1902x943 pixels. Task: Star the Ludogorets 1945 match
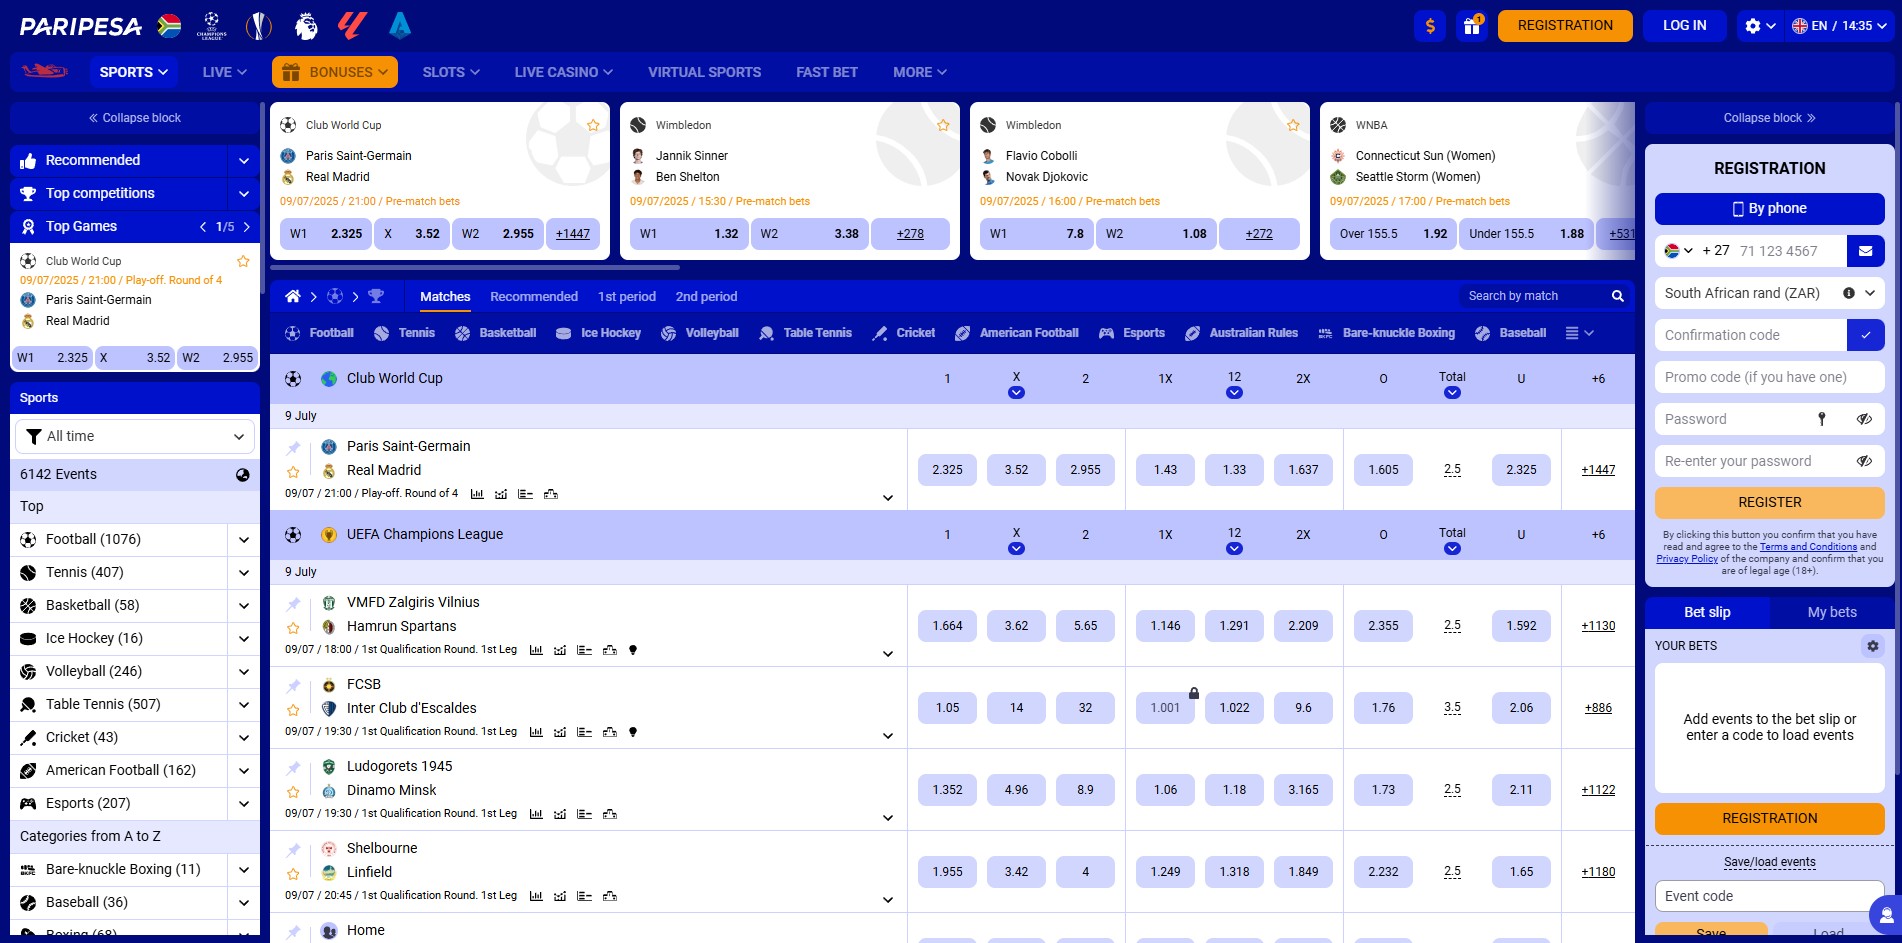tap(293, 792)
